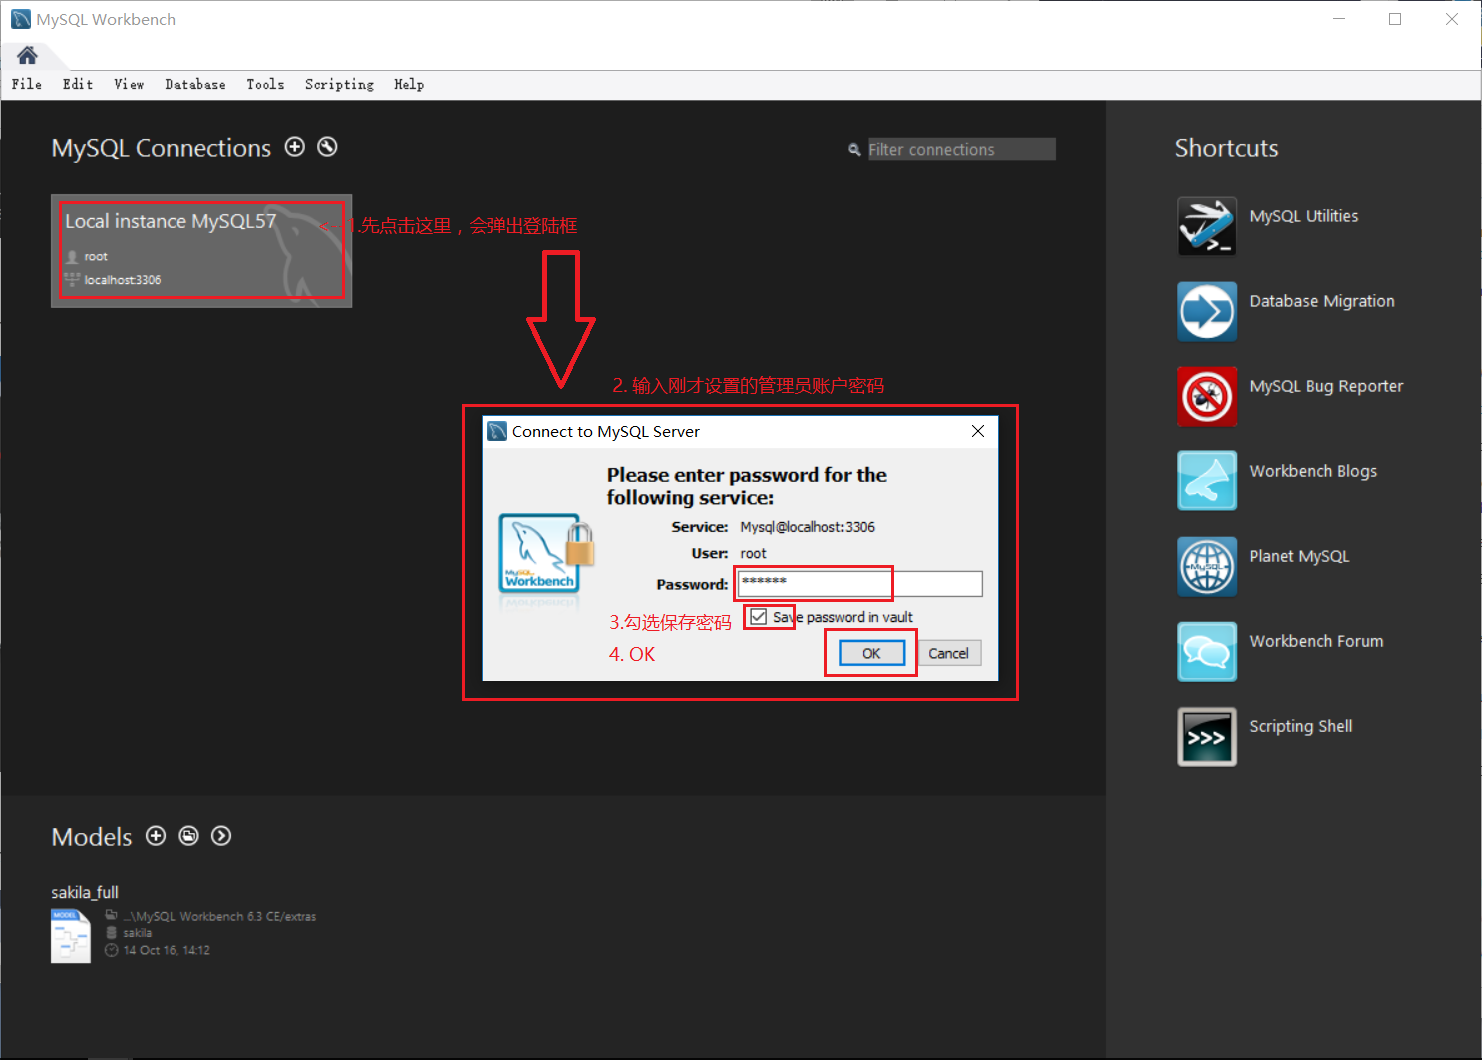This screenshot has height=1060, width=1482.
Task: Click OK in password dialog
Action: (871, 653)
